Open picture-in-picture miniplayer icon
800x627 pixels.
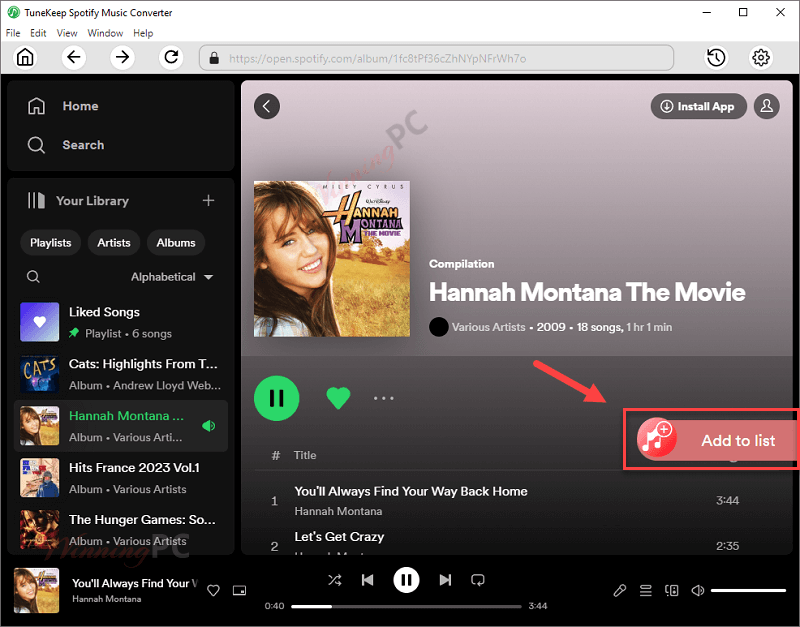(239, 590)
